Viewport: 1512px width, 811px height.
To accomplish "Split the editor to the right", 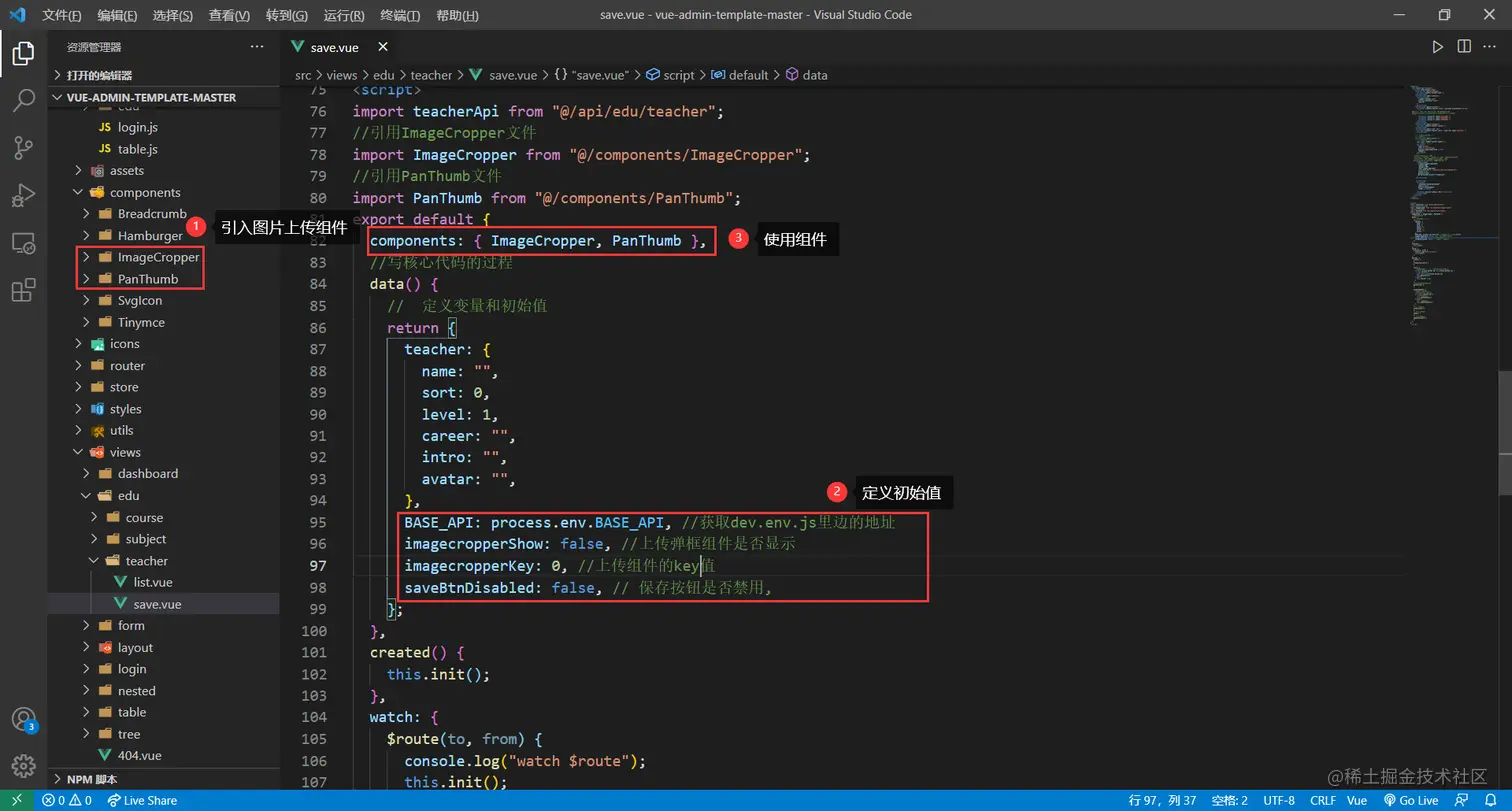I will point(1464,47).
